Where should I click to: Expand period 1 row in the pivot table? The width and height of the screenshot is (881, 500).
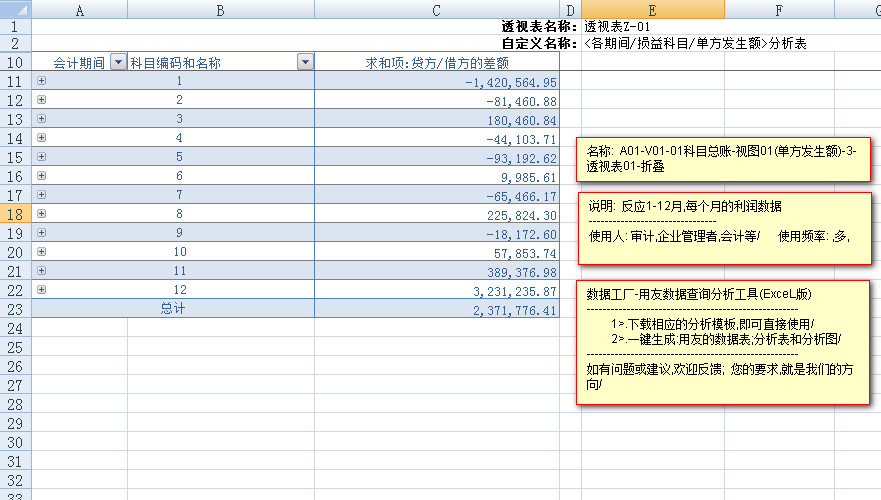tap(41, 81)
